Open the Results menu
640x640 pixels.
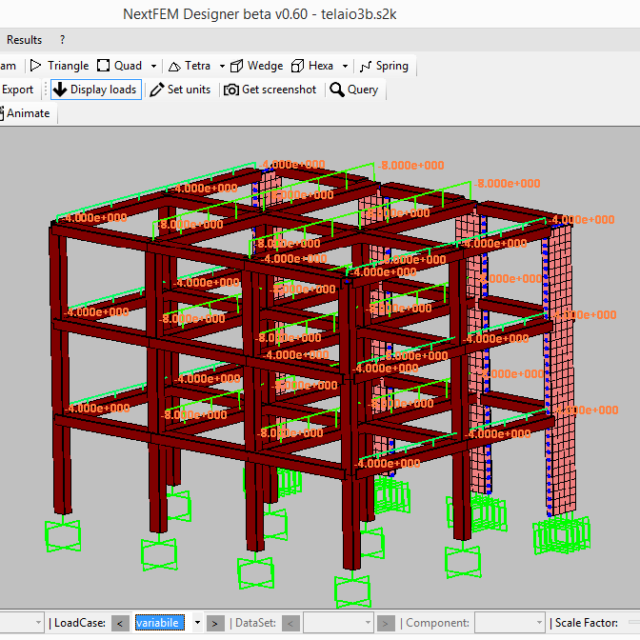click(24, 40)
